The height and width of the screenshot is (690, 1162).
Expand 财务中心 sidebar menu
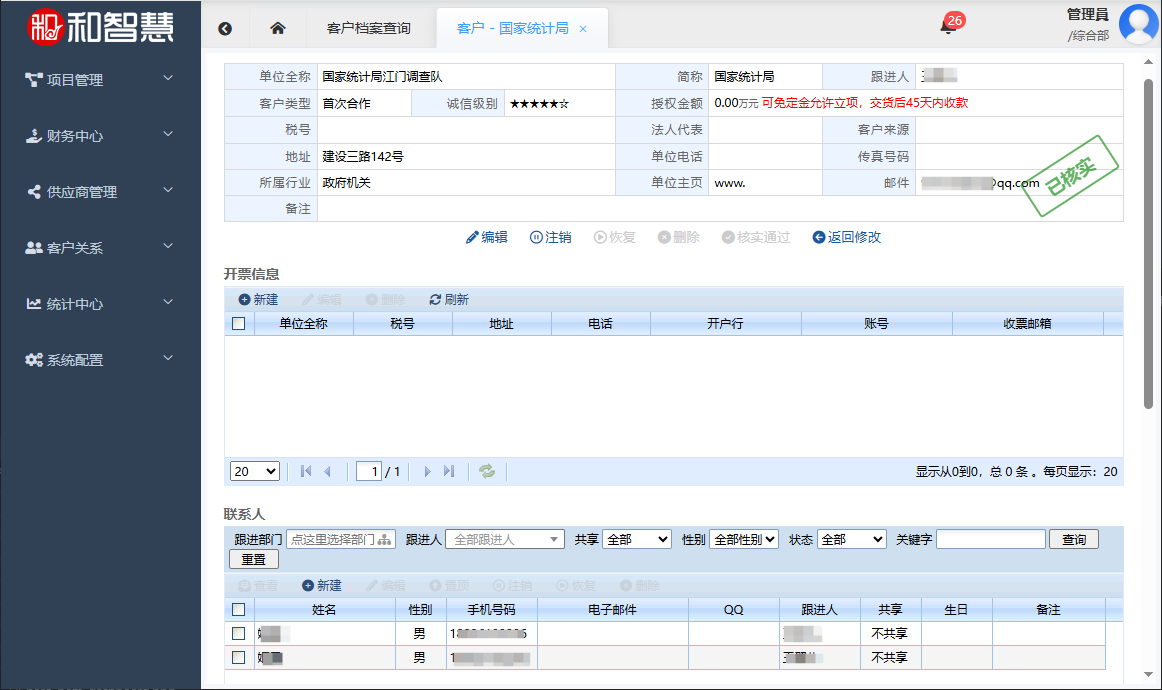[x=100, y=136]
